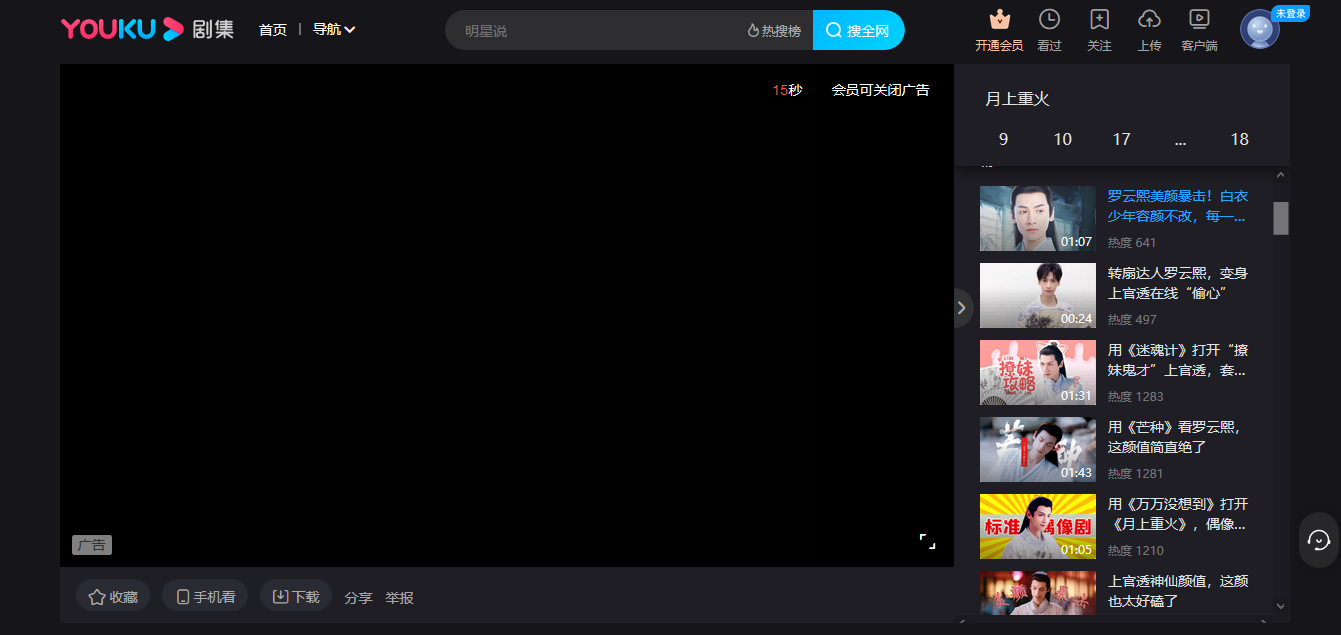The height and width of the screenshot is (635, 1341).
Task: Click the title 上官透神仙颜值，这颜也太好磕了
Action: click(1178, 591)
